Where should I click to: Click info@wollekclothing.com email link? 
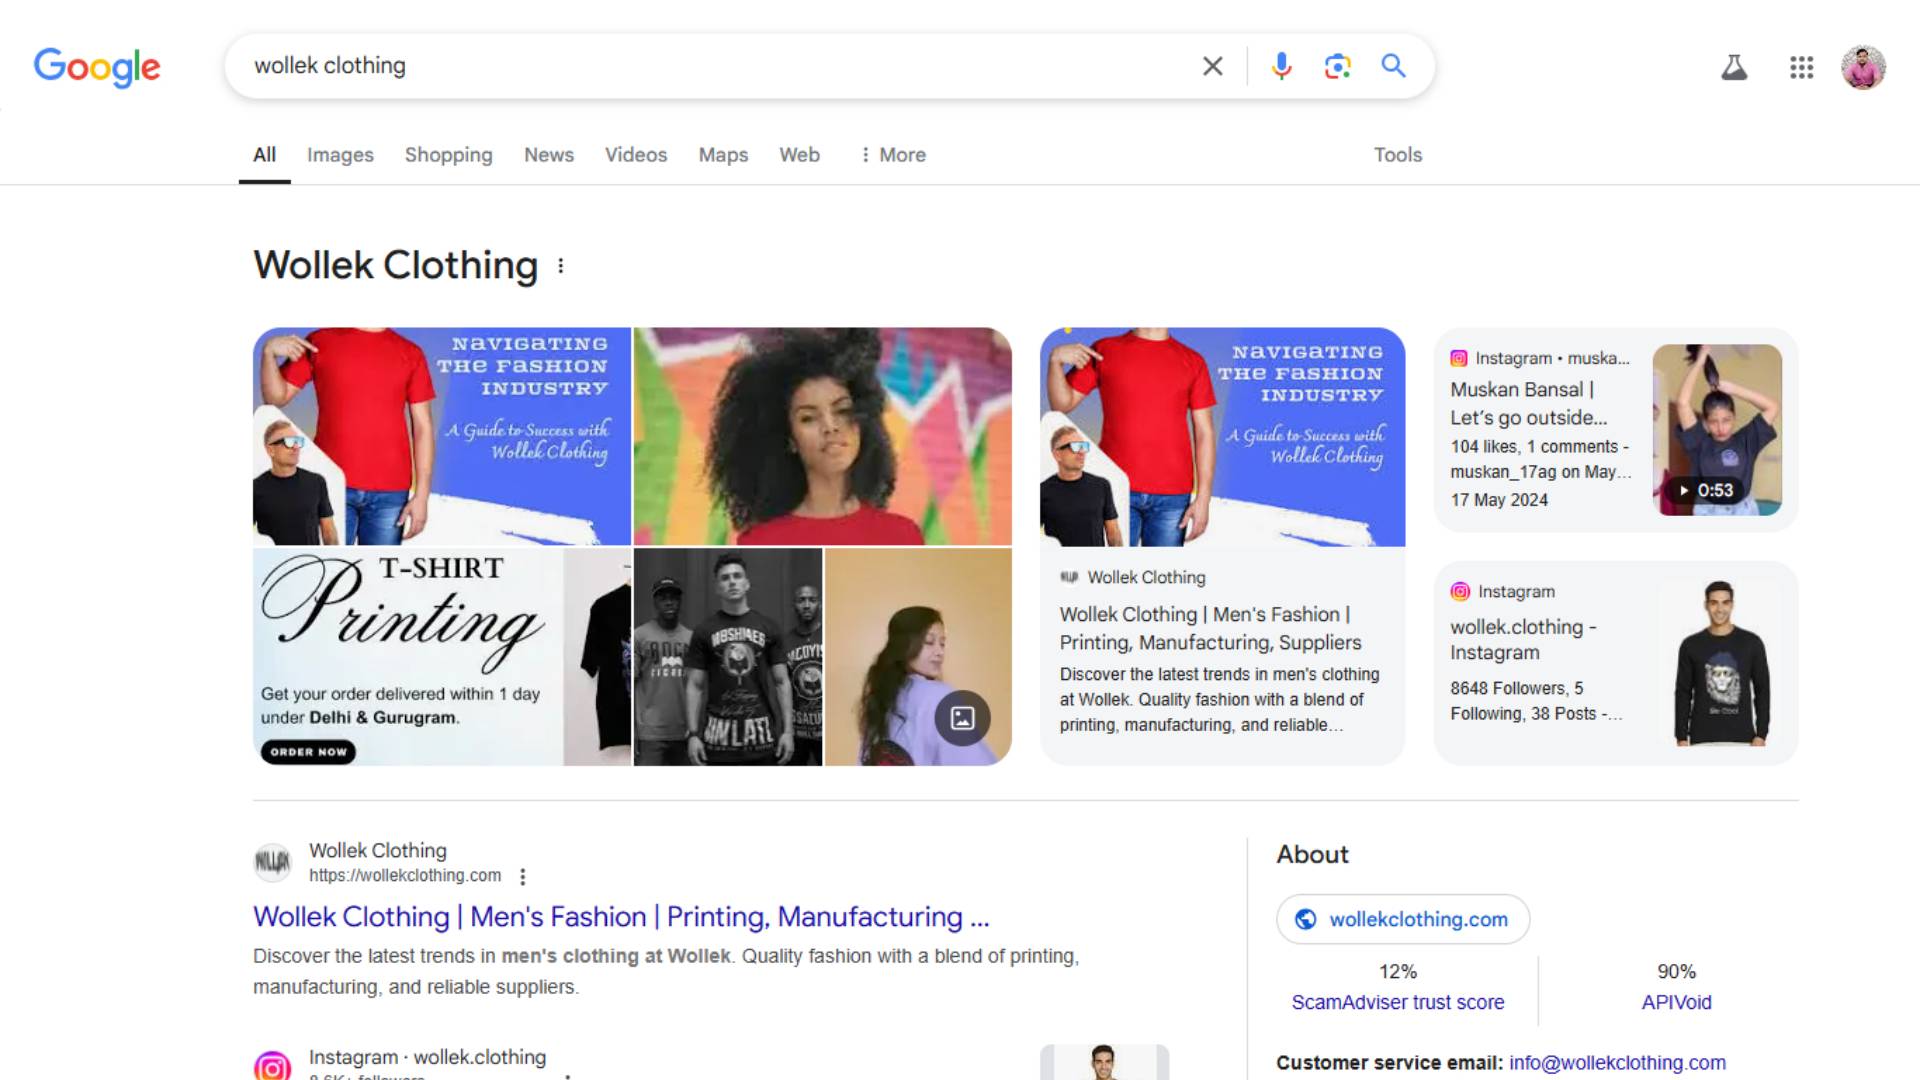click(x=1617, y=1063)
